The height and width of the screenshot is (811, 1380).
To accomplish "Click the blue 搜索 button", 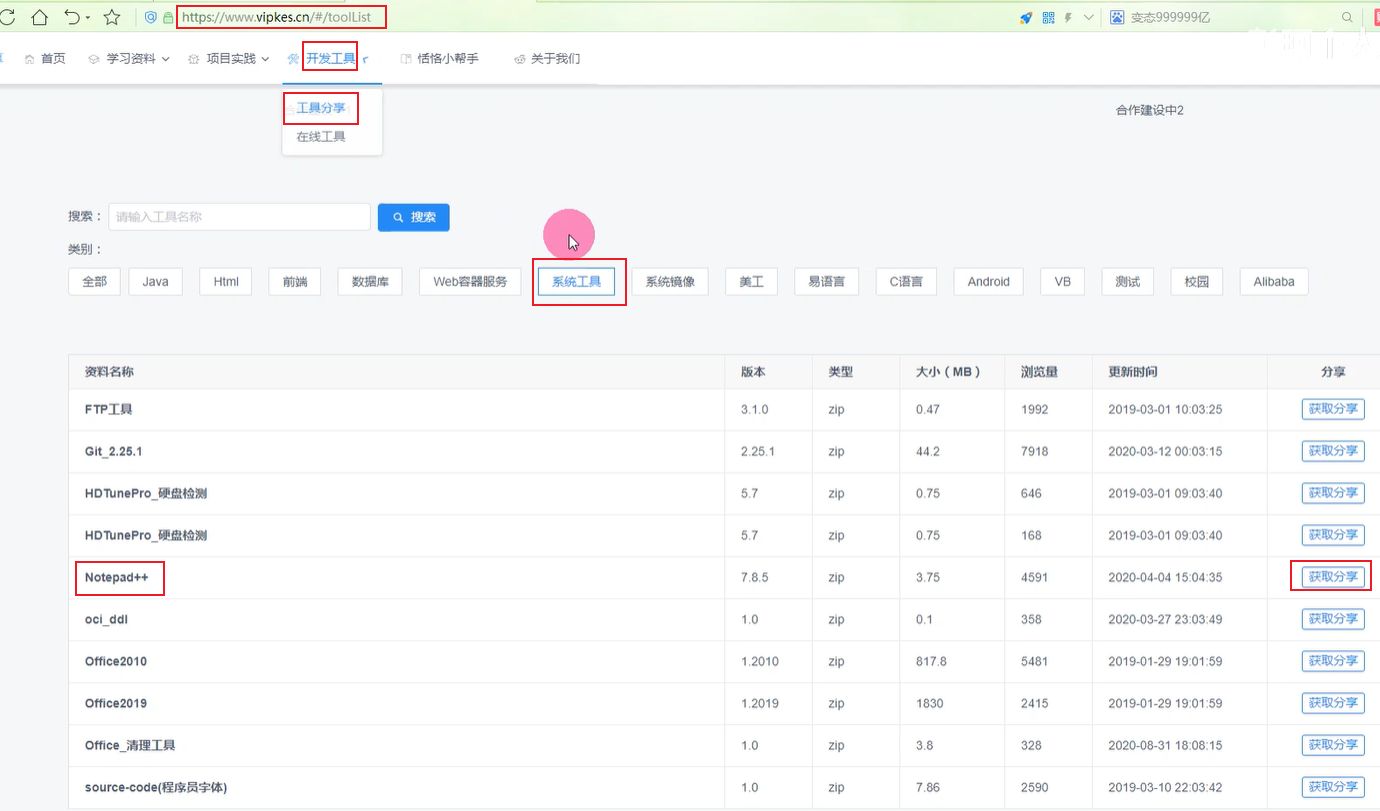I will pos(413,217).
